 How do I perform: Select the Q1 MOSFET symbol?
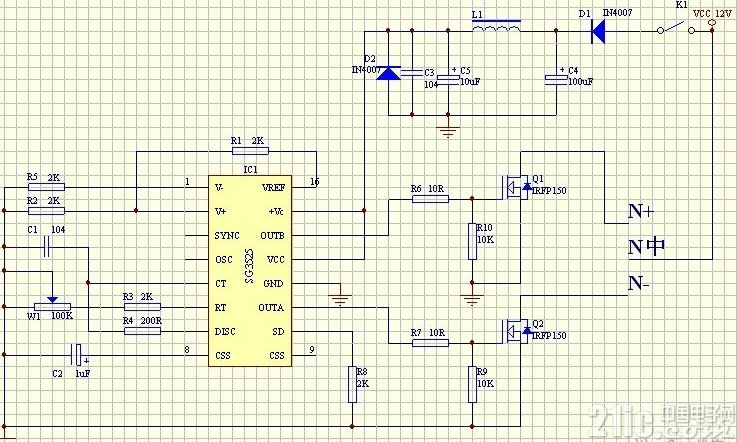pos(517,187)
